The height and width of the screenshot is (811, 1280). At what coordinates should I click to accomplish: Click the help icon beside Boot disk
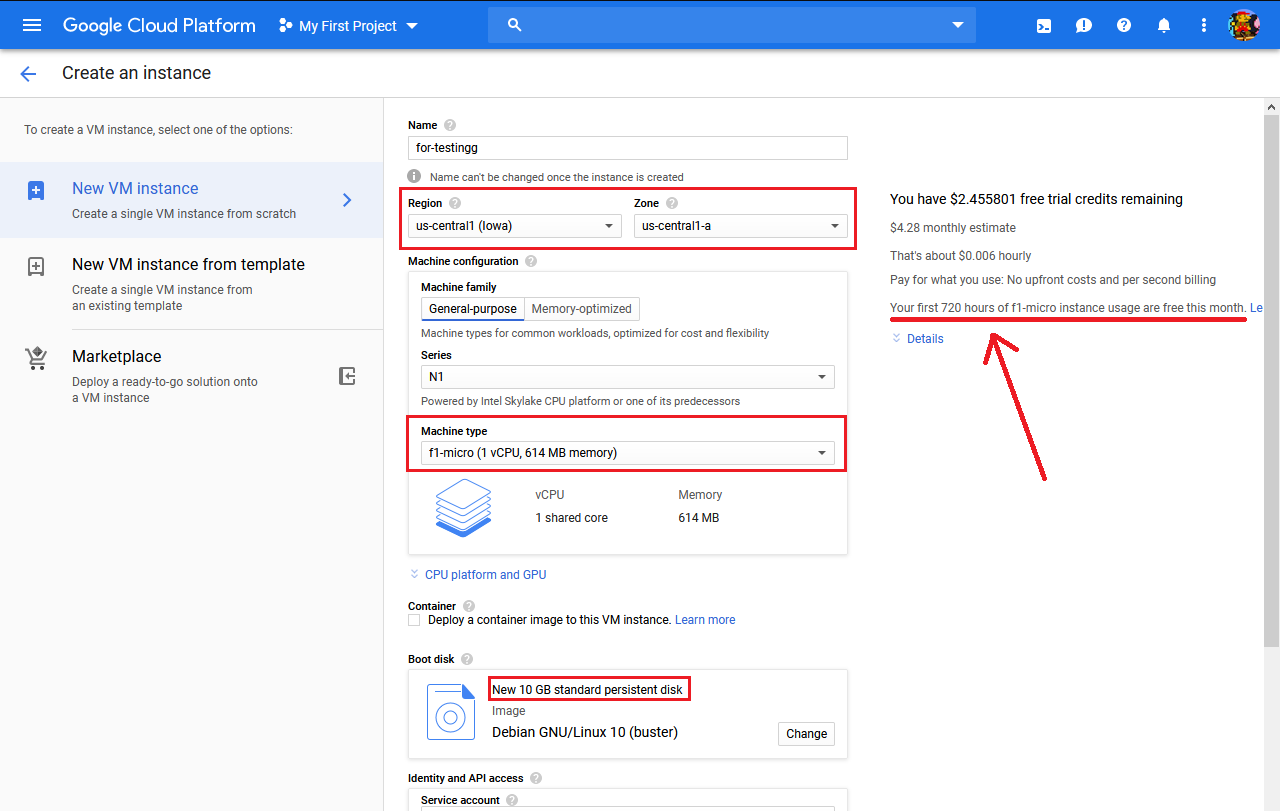(x=467, y=659)
